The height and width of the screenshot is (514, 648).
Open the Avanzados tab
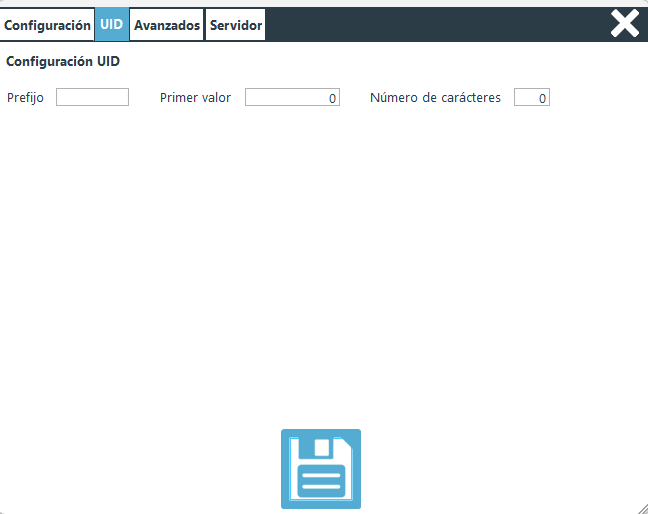(167, 25)
